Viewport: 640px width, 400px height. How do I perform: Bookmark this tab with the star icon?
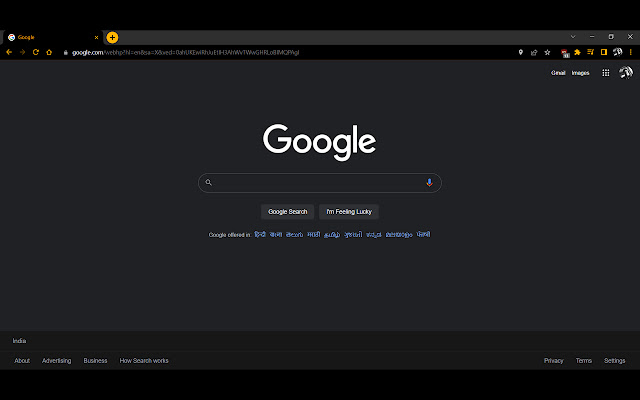point(547,52)
